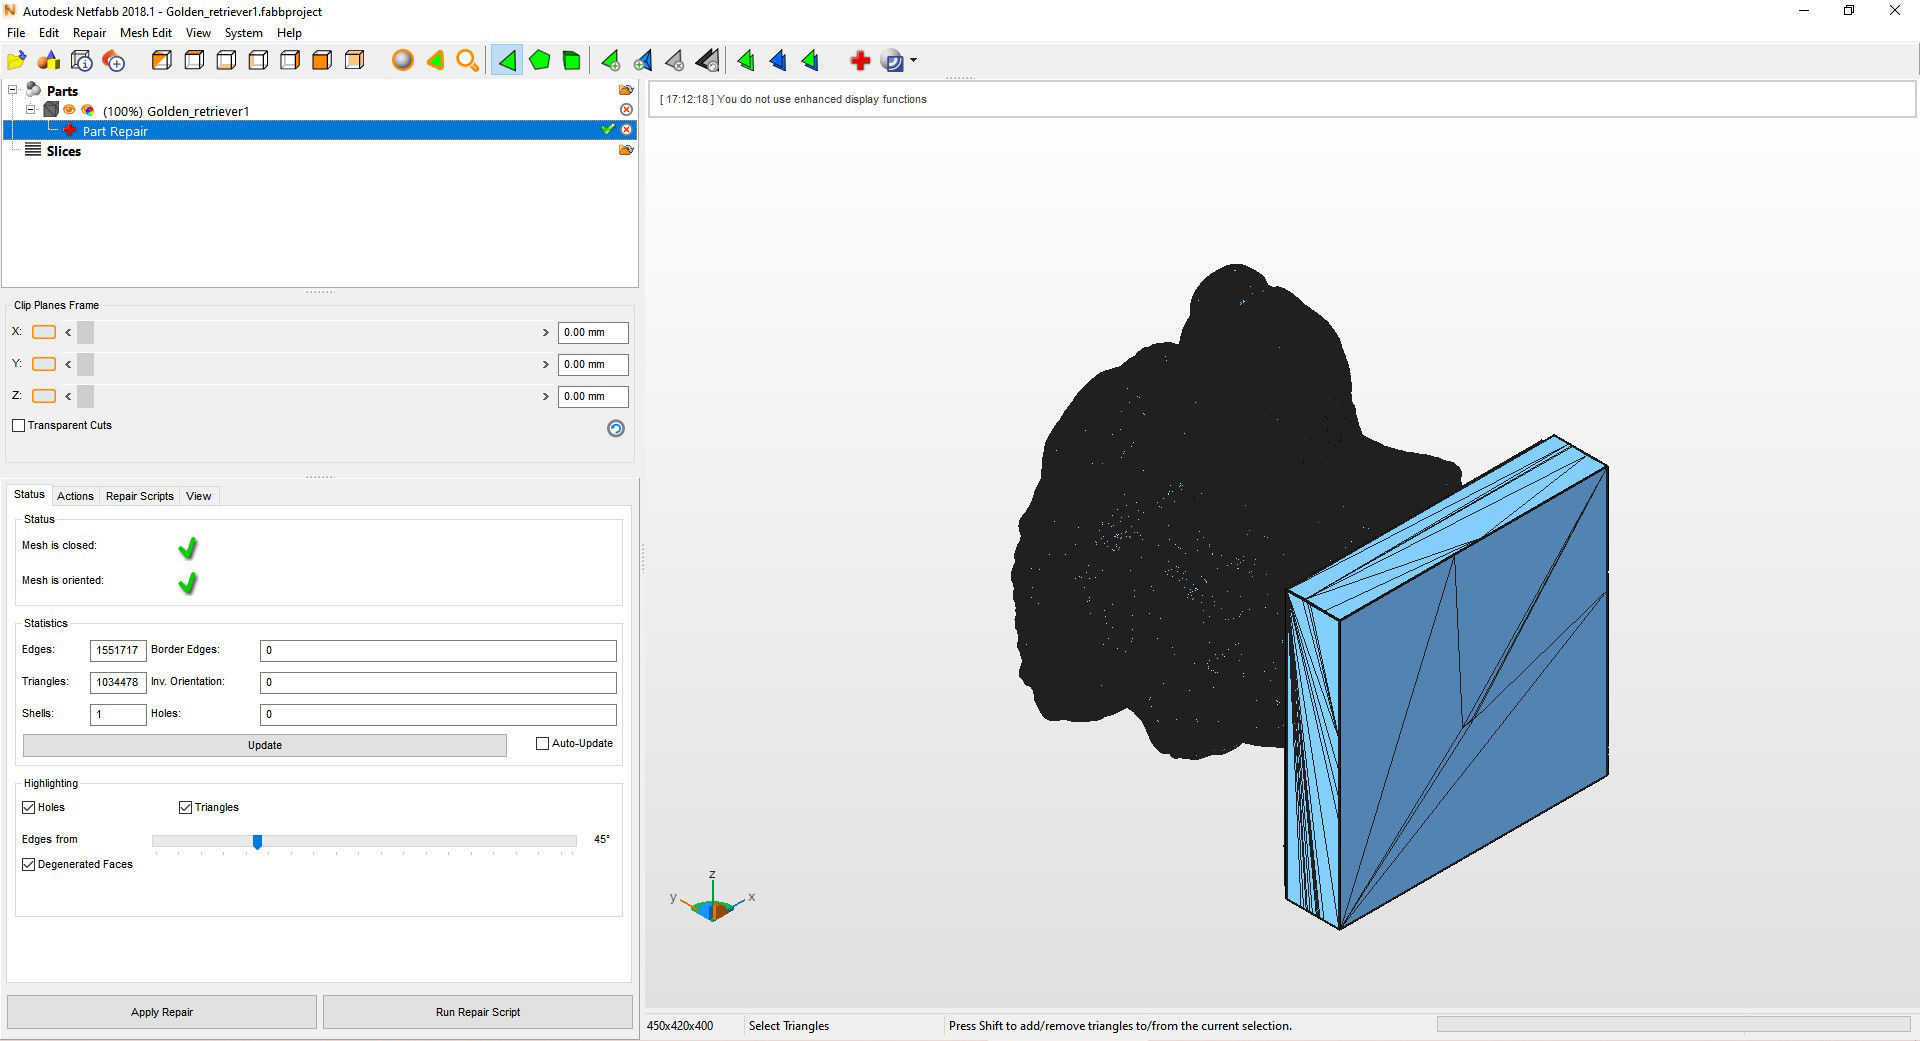Enable the Transparent Cuts checkbox
1920x1041 pixels.
point(18,425)
